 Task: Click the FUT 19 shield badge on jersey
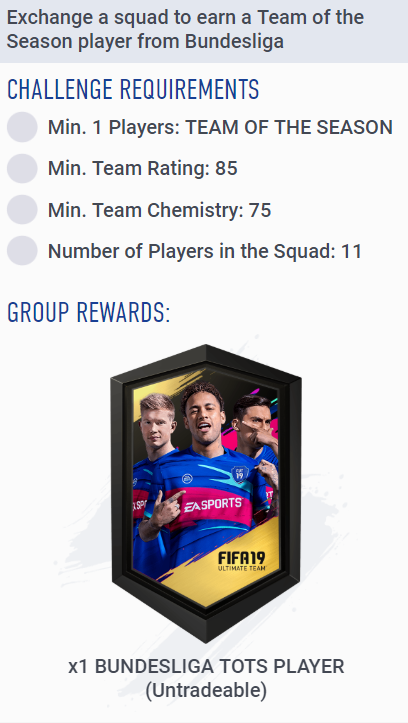pos(240,474)
